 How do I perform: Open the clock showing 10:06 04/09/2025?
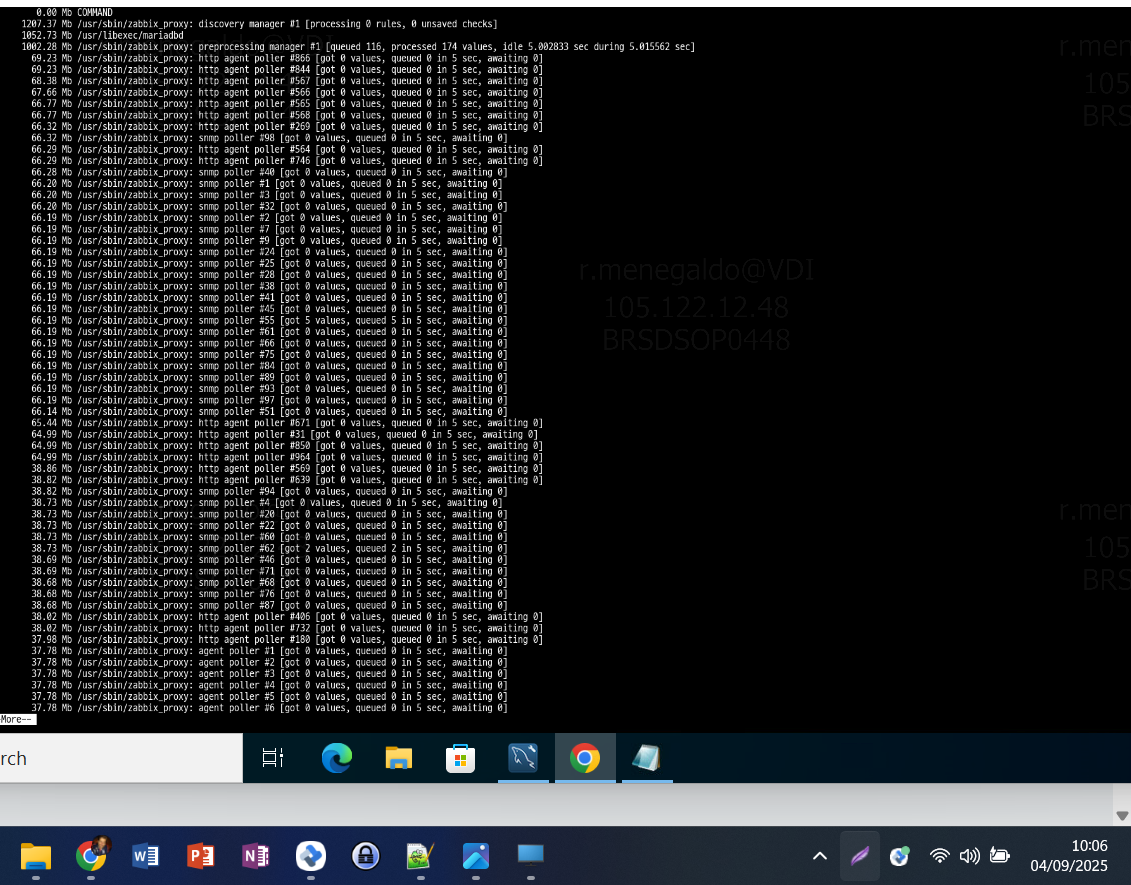tap(1069, 855)
